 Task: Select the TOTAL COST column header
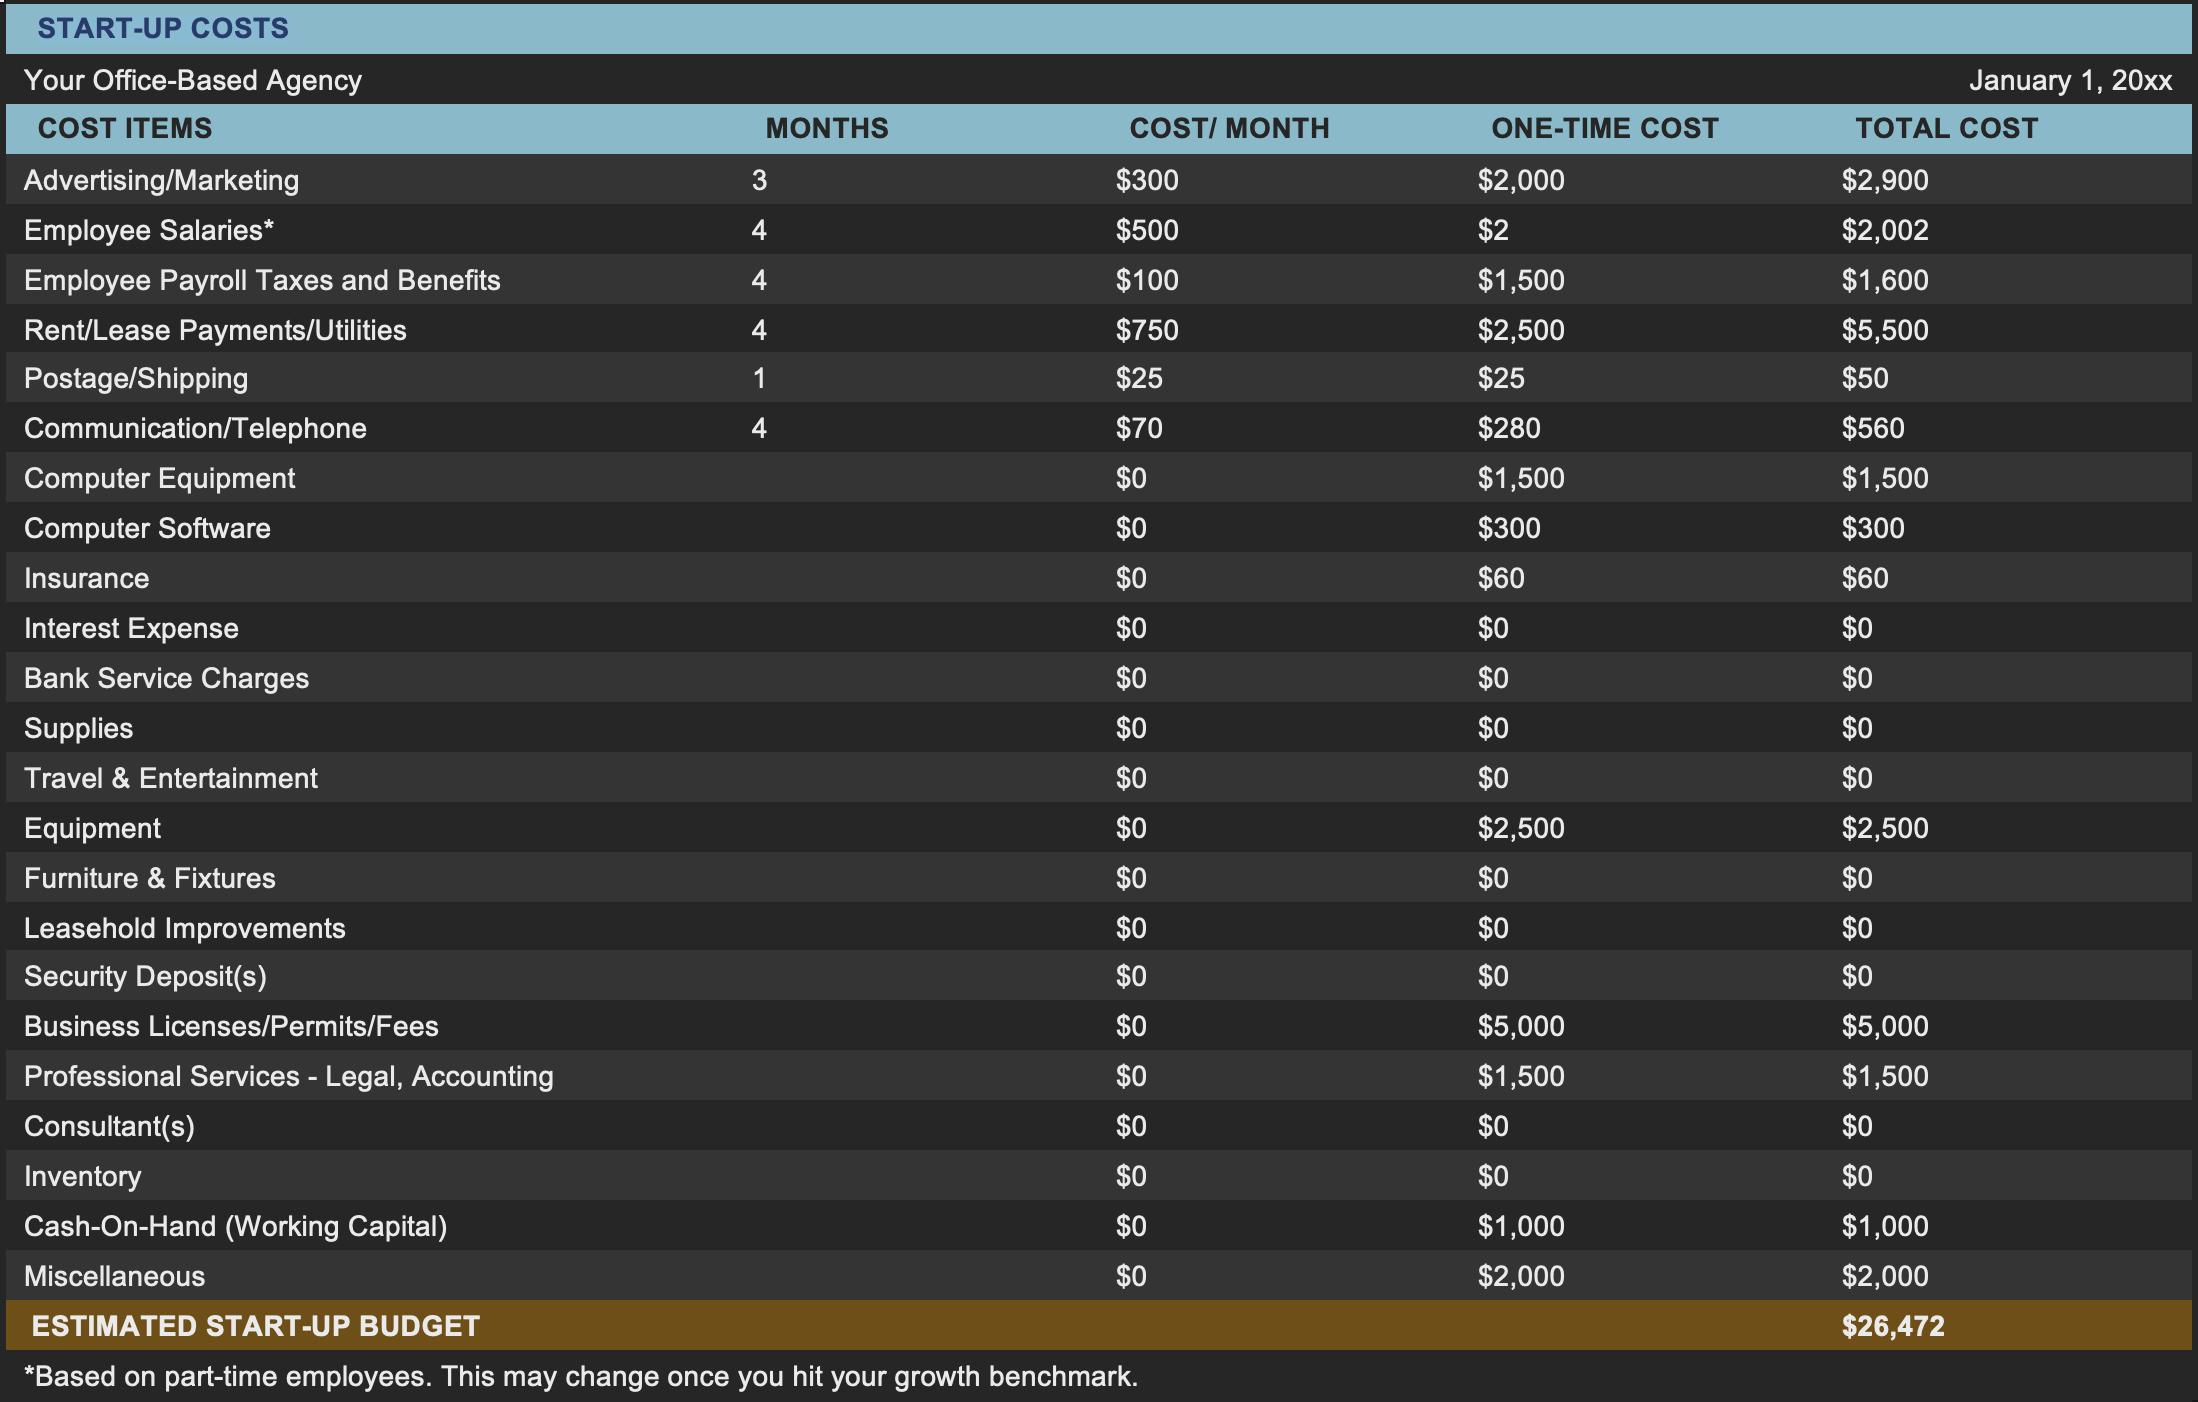(x=1946, y=128)
